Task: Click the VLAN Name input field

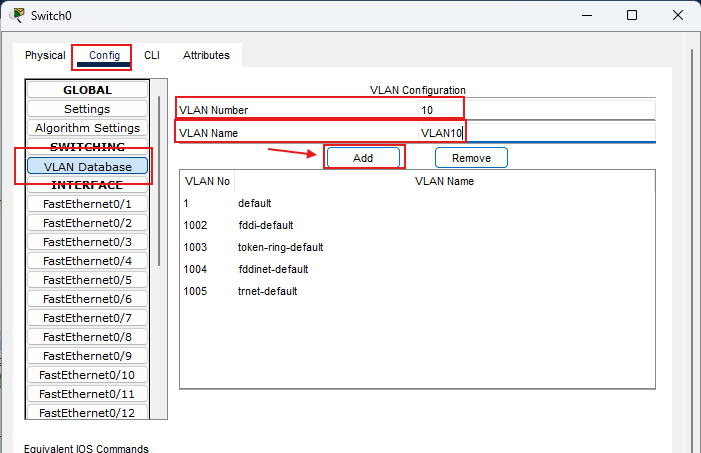Action: [x=536, y=133]
